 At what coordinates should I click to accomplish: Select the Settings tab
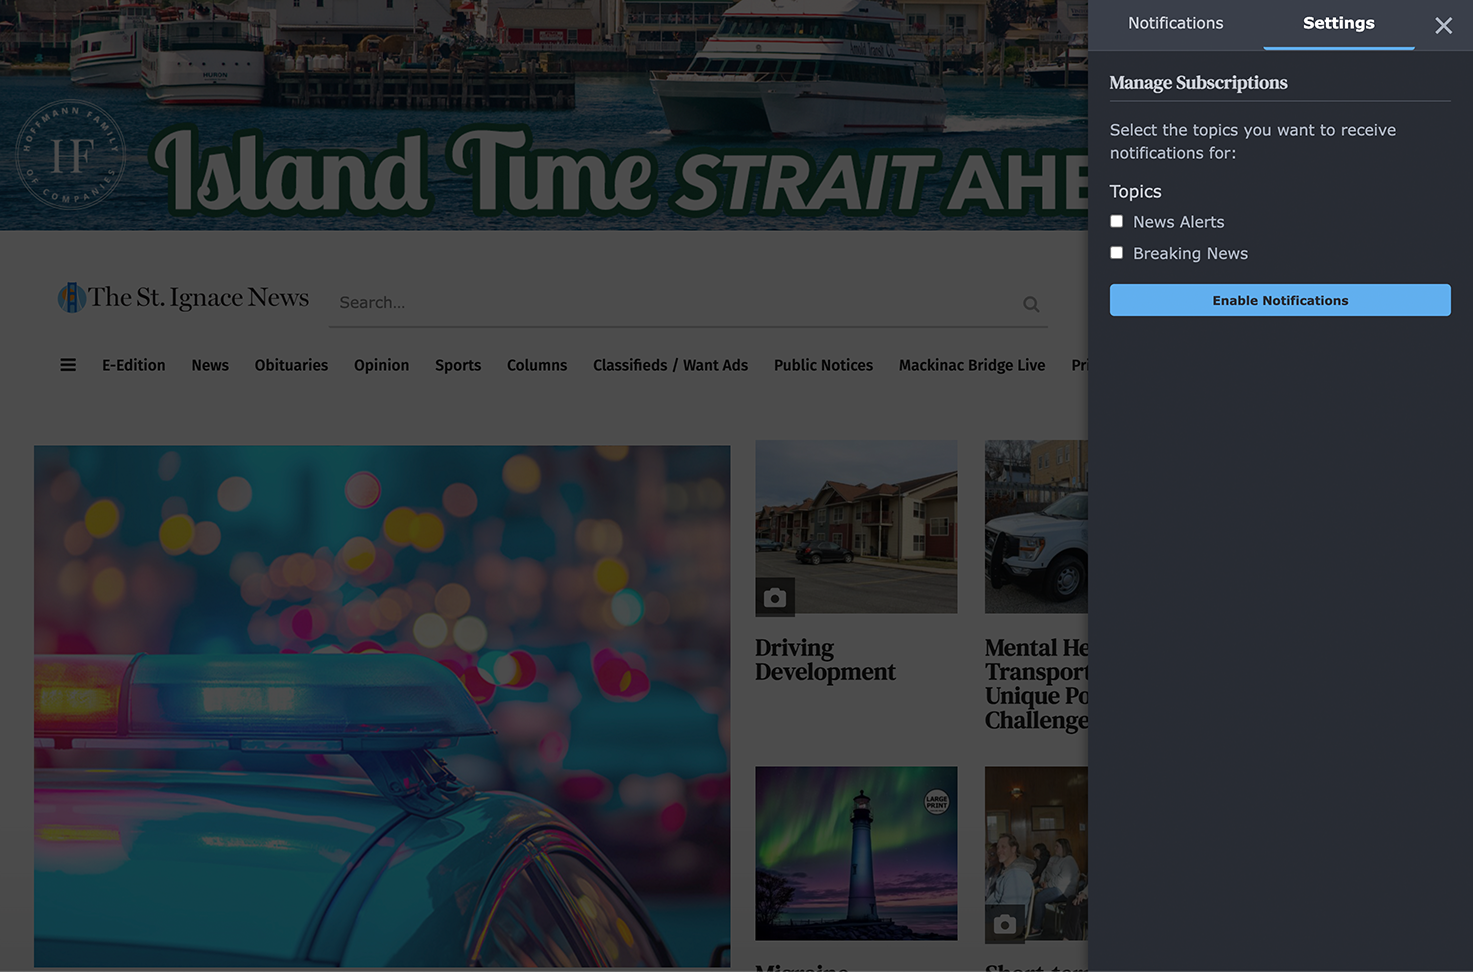point(1338,23)
